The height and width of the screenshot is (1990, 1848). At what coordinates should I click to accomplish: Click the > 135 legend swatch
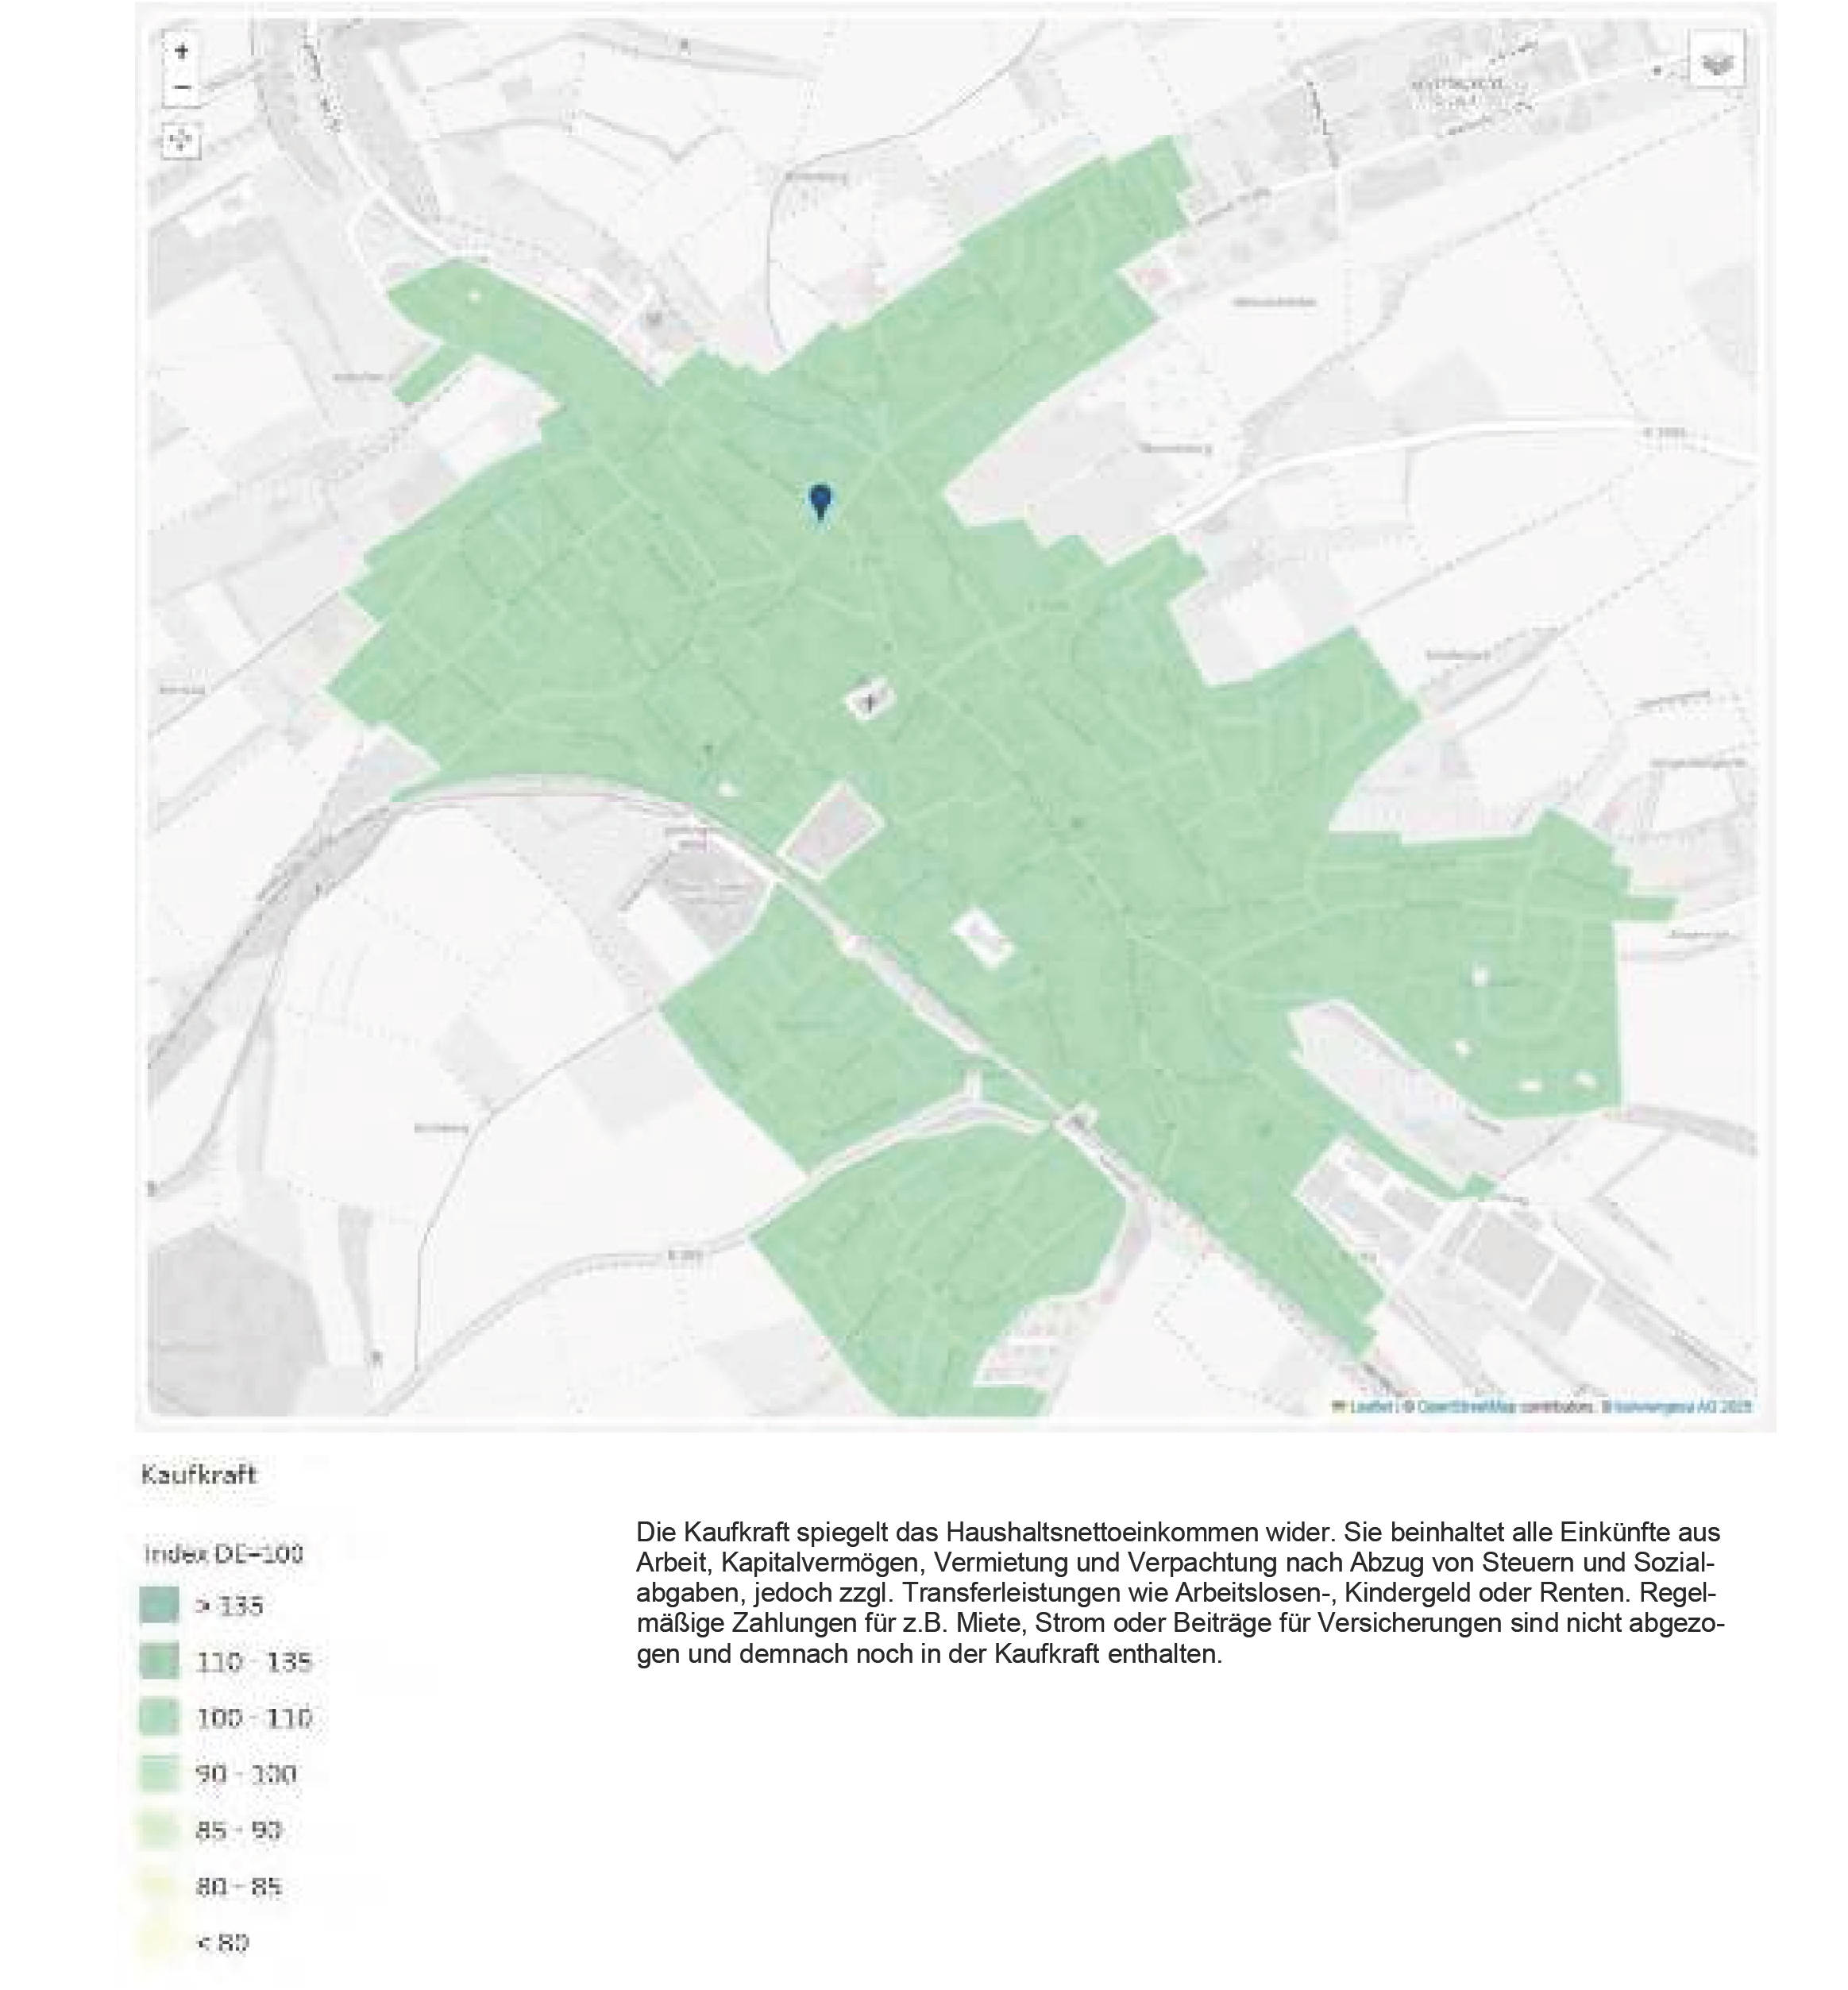tap(159, 1606)
